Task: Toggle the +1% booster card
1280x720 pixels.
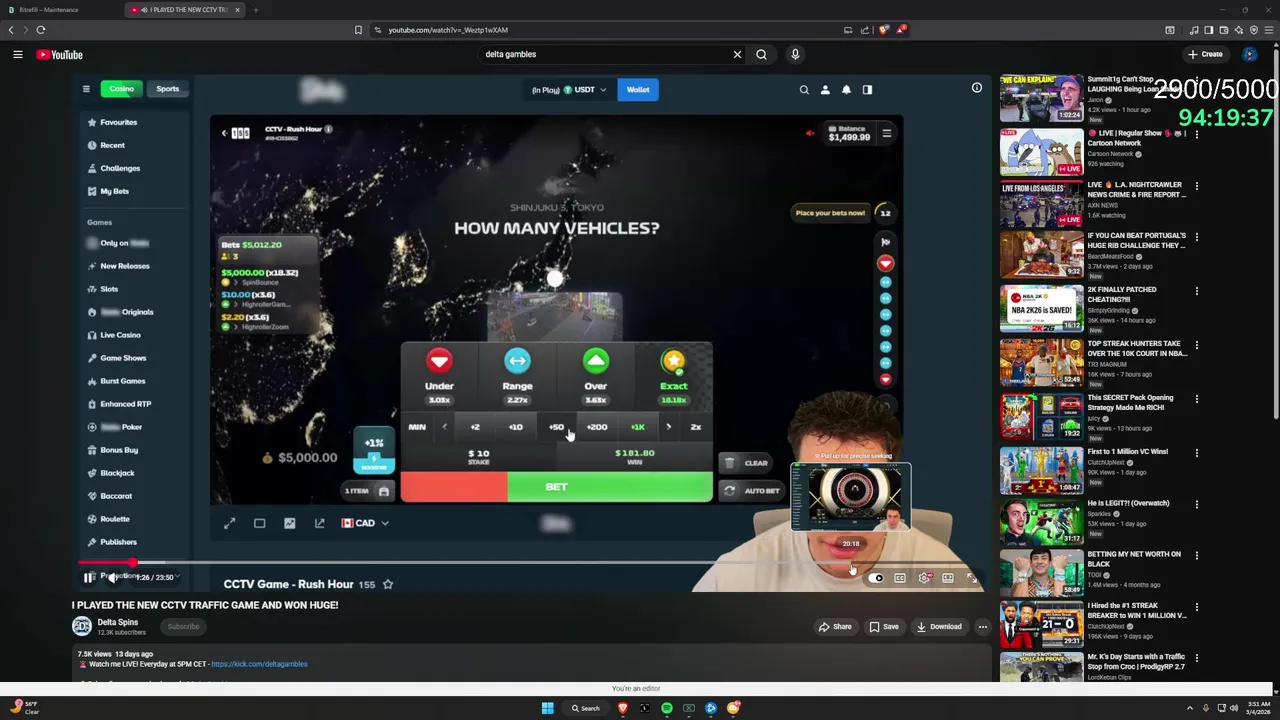Action: 373,450
